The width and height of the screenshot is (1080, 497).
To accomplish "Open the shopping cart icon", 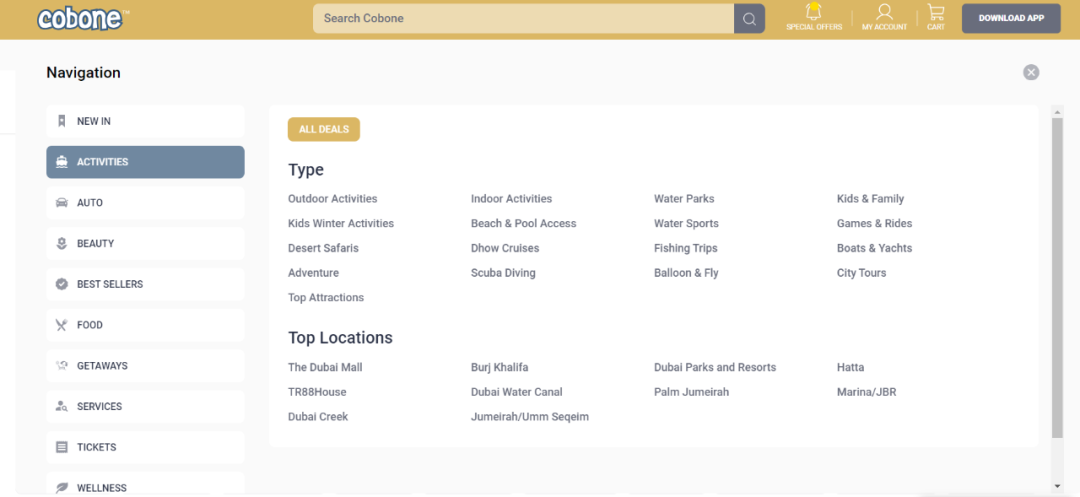I will click(x=935, y=13).
